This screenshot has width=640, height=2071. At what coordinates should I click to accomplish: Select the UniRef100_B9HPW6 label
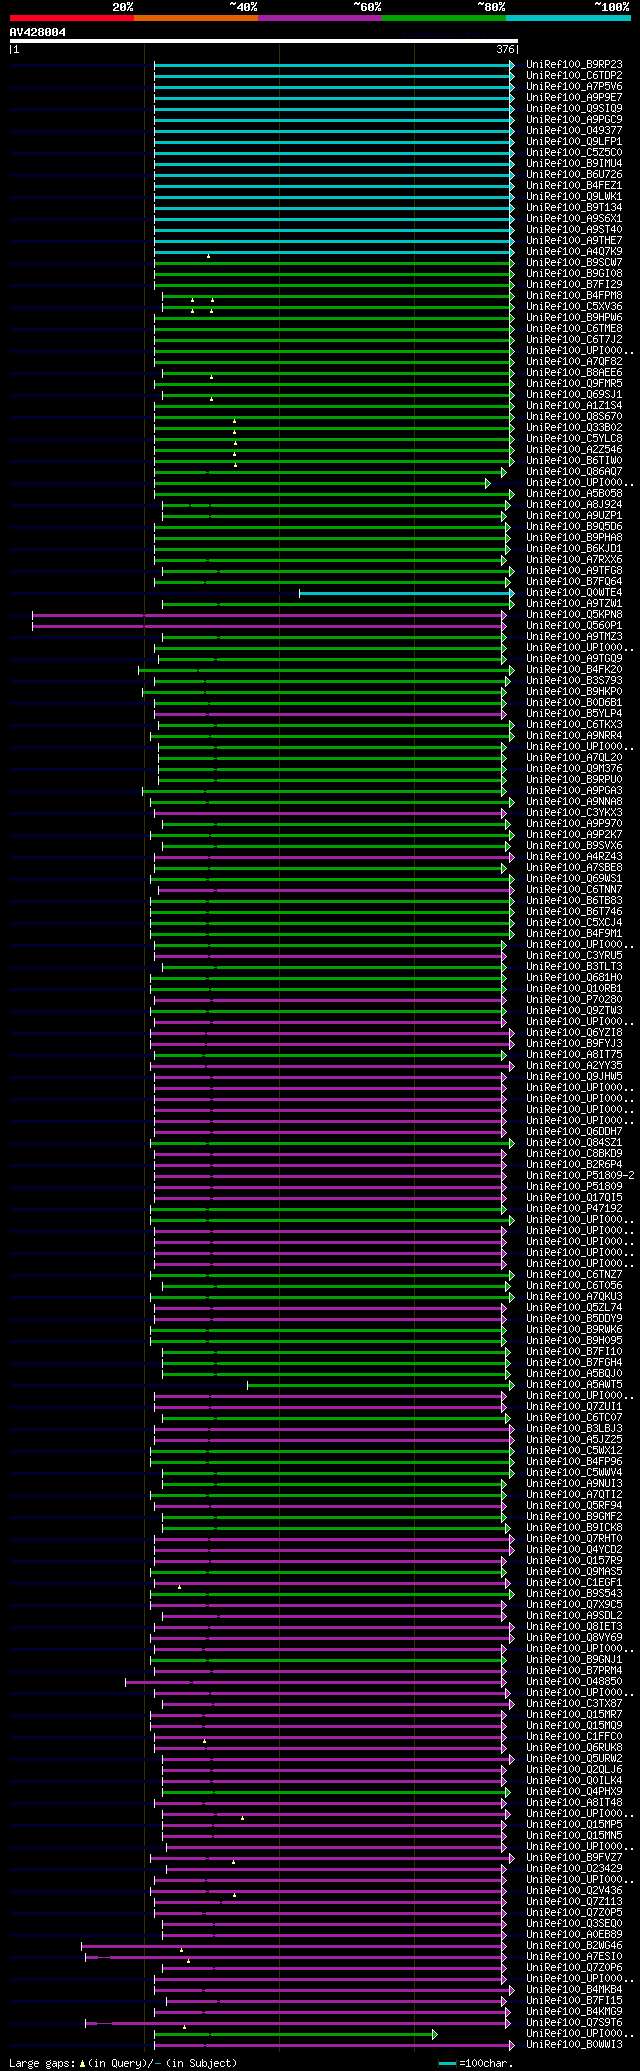coord(574,318)
